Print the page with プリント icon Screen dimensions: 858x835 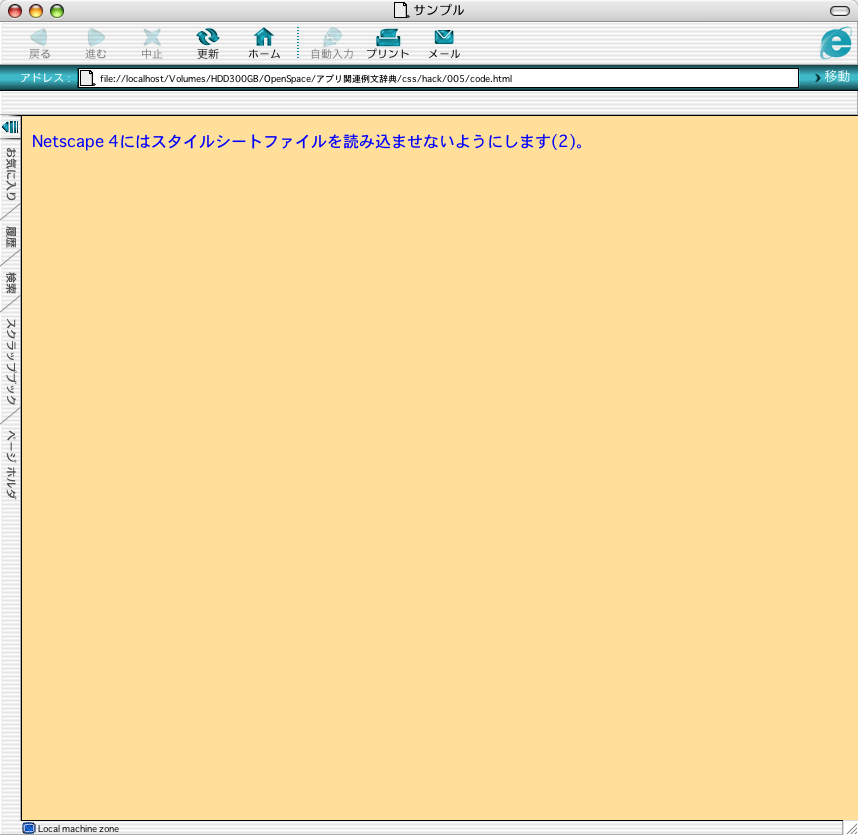click(x=388, y=37)
